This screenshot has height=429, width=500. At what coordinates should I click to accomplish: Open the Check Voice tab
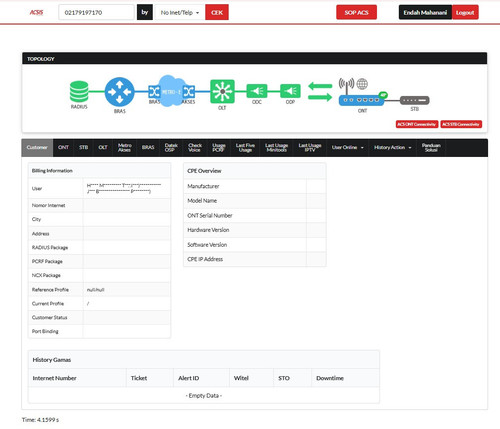(x=195, y=147)
